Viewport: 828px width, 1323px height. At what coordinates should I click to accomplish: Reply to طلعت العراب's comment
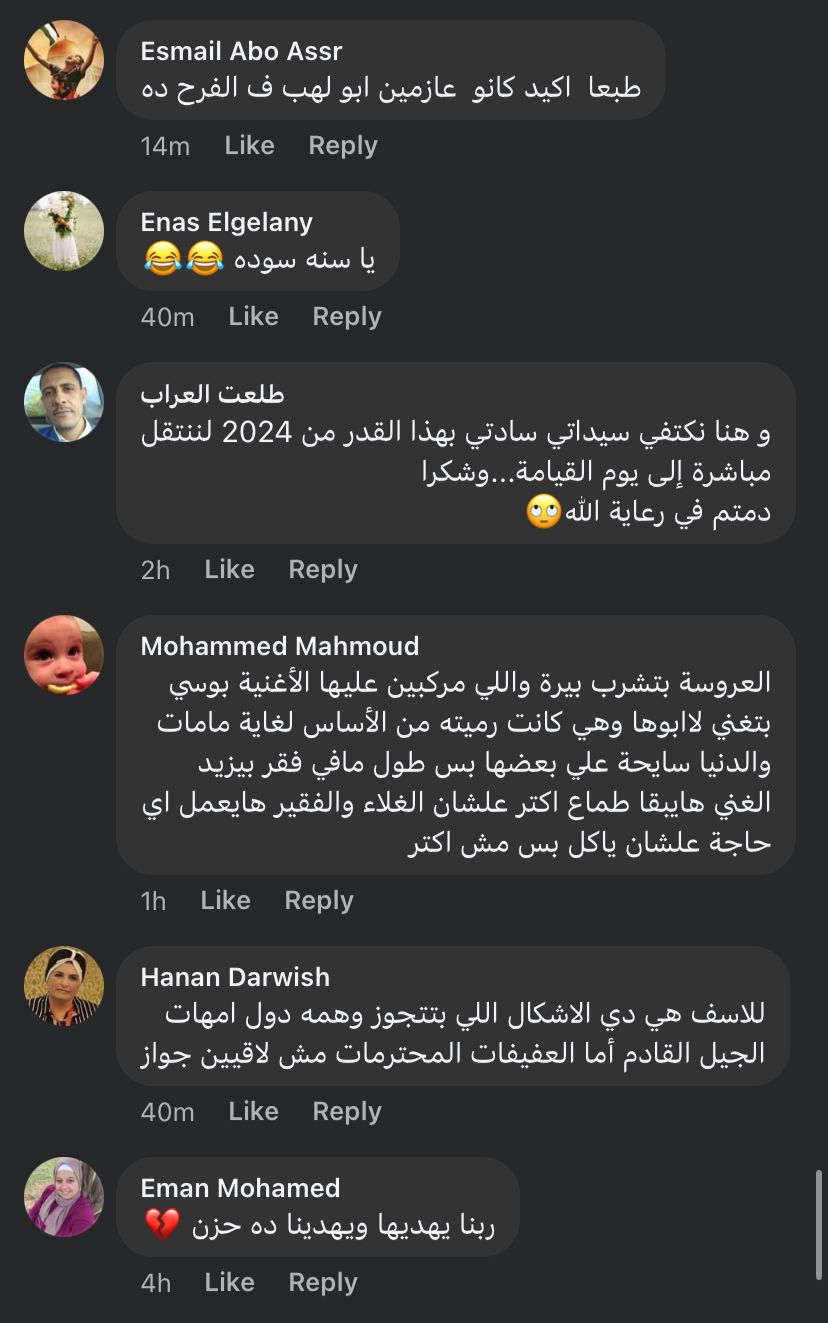coord(322,570)
